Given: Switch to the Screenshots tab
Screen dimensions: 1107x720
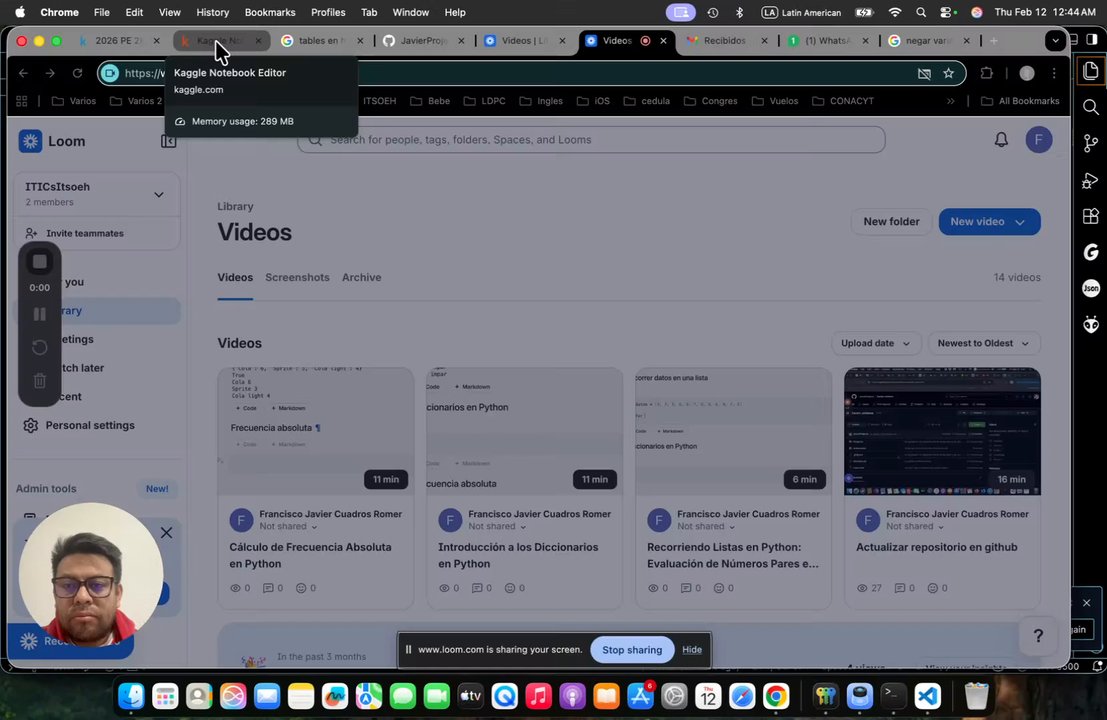Looking at the screenshot, I should (297, 277).
